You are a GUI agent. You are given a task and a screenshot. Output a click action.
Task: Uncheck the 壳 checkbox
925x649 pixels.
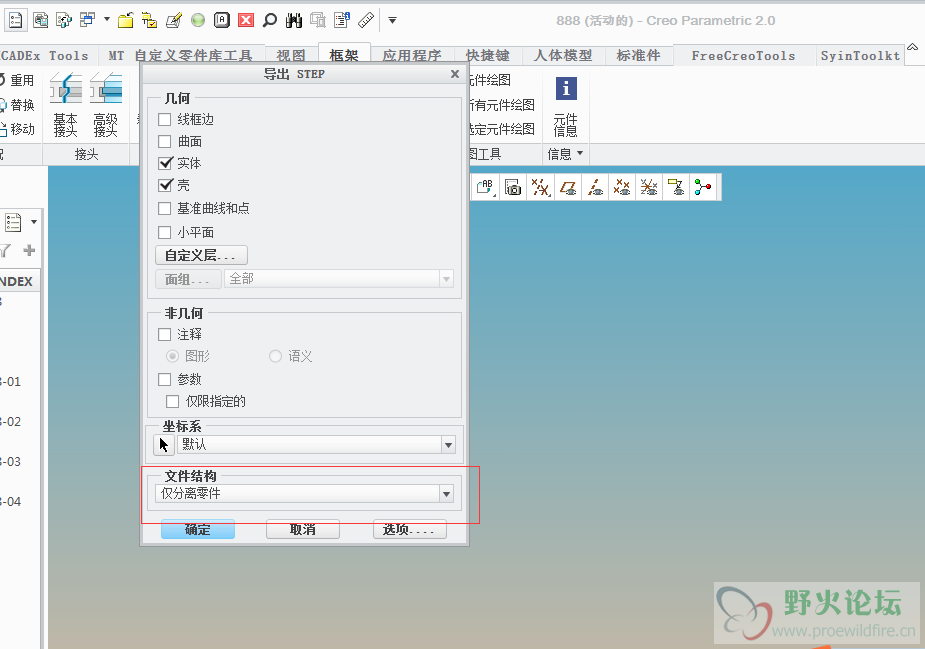[165, 185]
